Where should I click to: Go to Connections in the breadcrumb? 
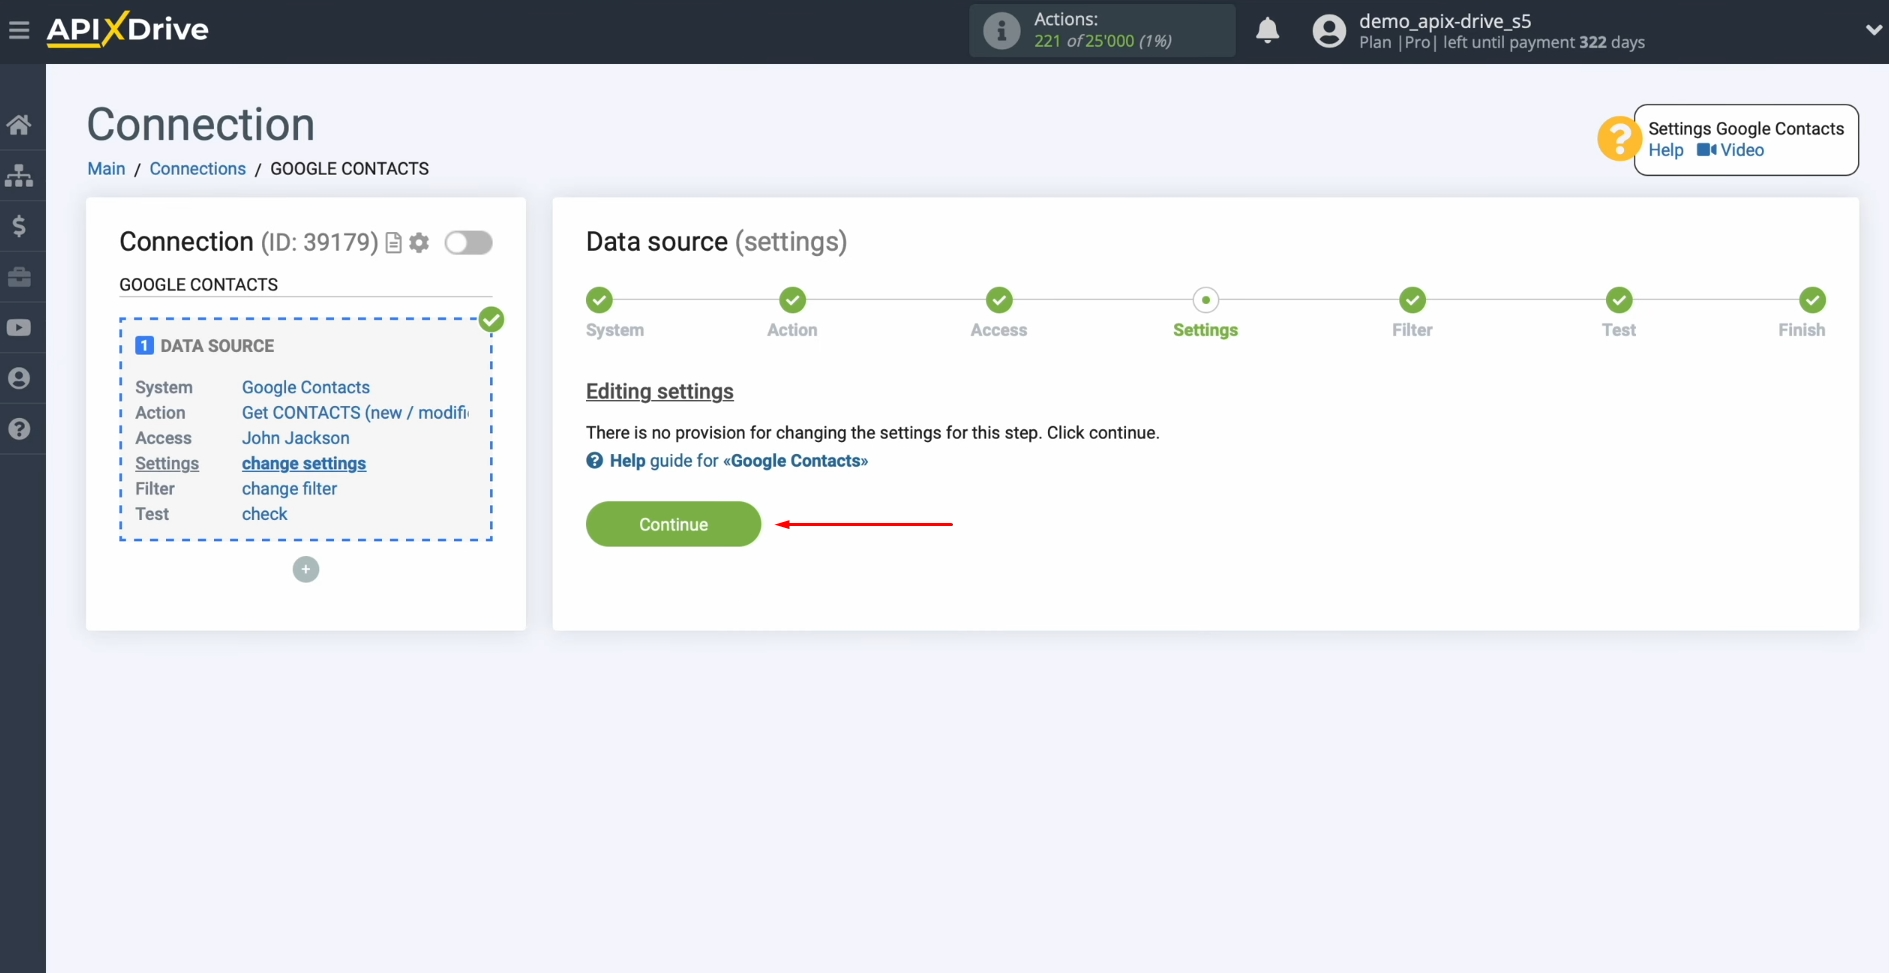198,169
